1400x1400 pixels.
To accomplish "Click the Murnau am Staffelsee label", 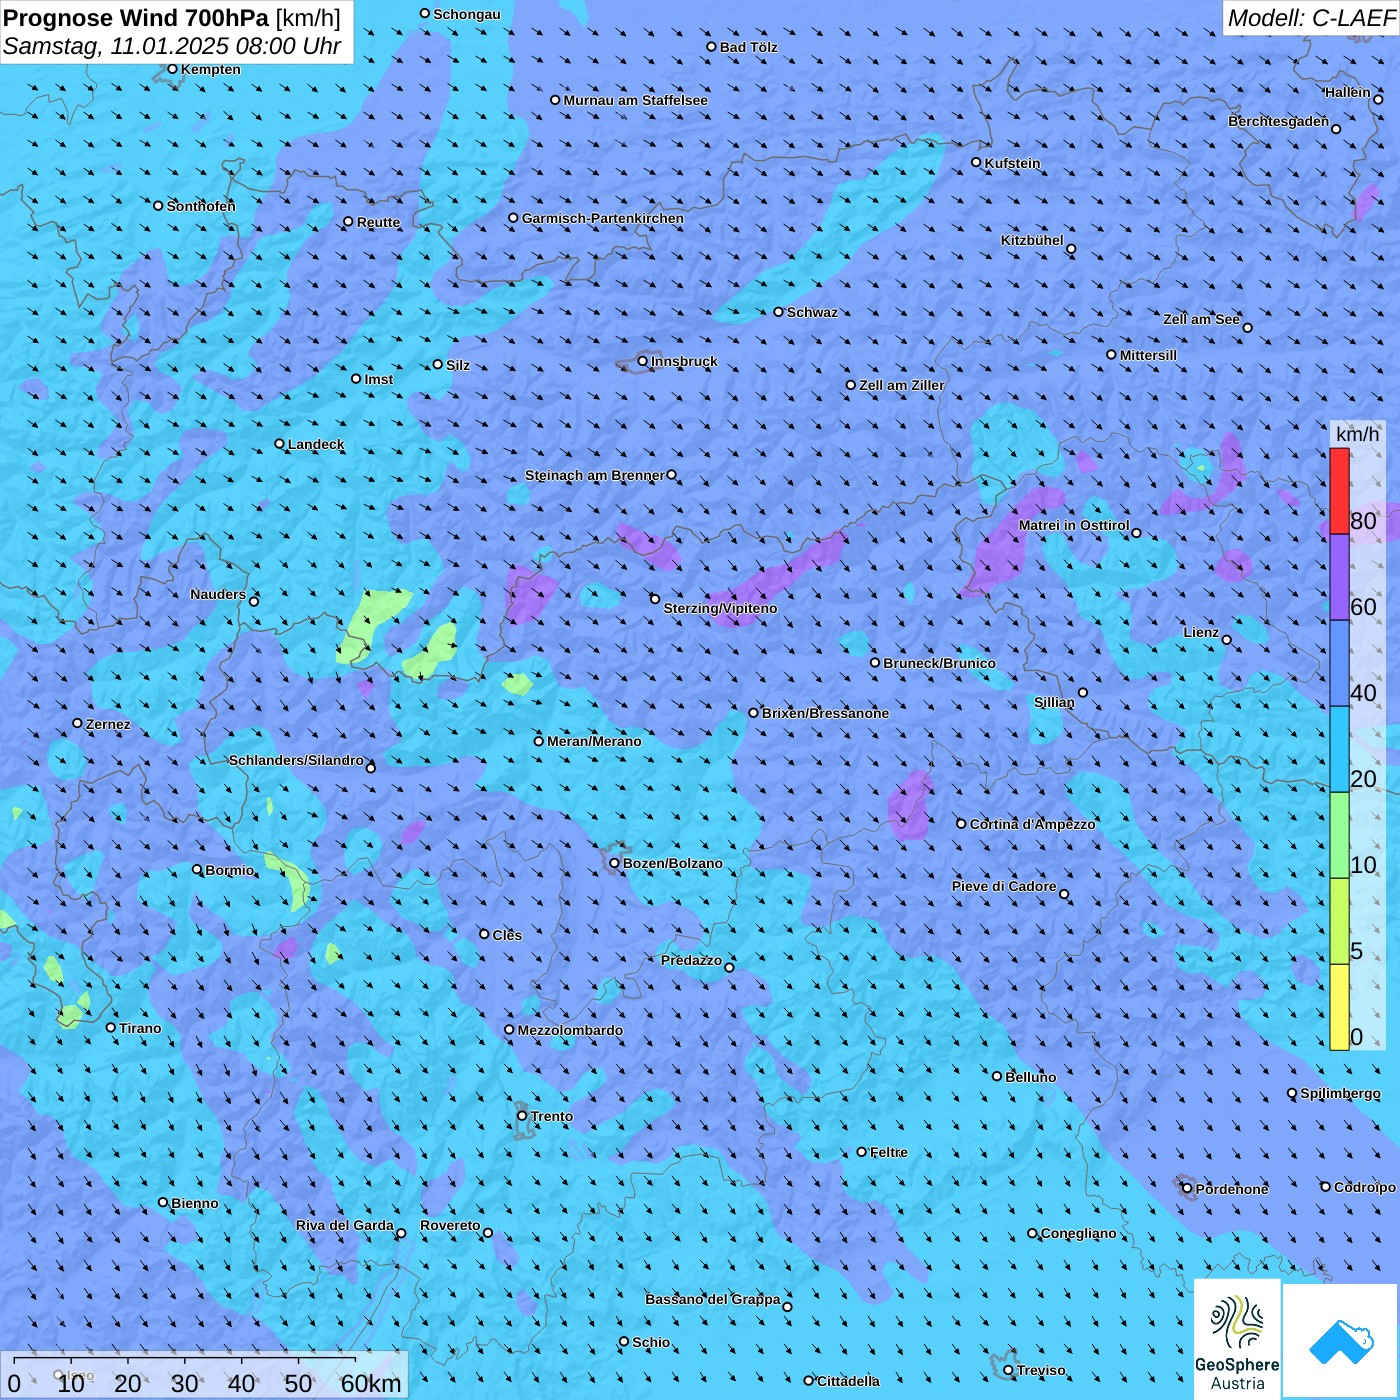I will point(635,100).
